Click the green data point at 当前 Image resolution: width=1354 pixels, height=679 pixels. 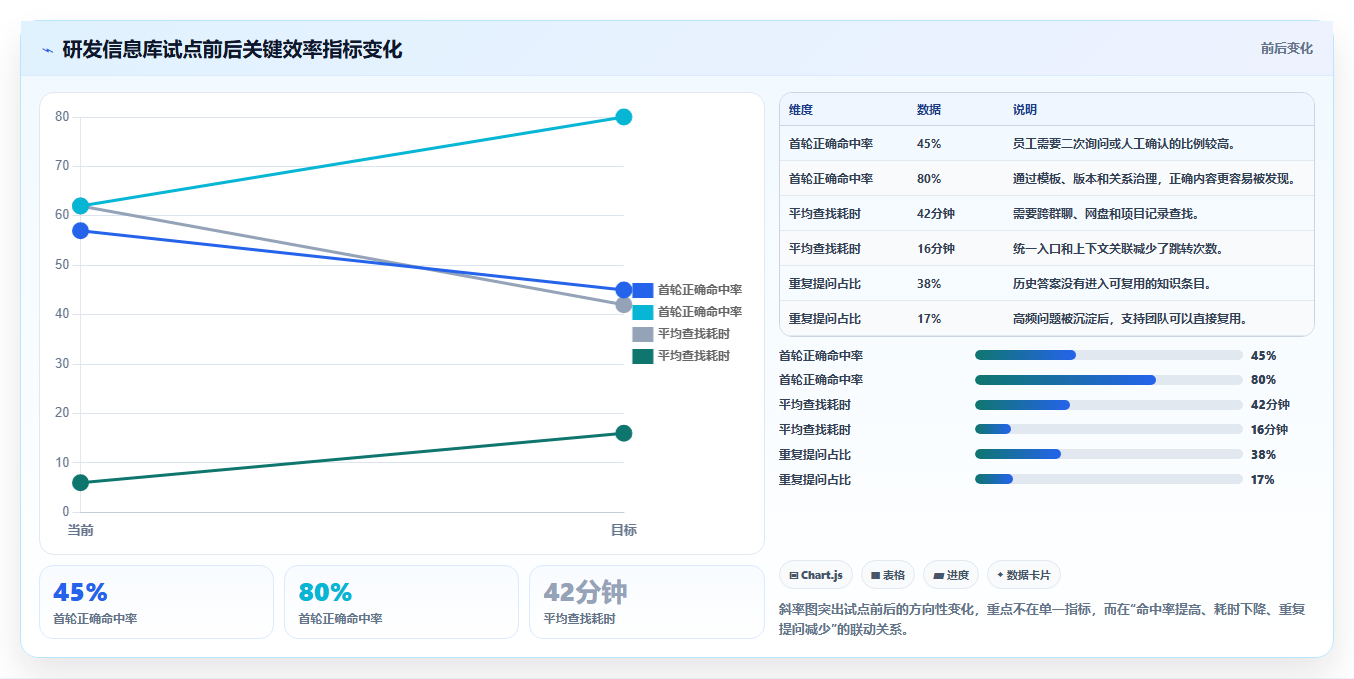(x=81, y=483)
